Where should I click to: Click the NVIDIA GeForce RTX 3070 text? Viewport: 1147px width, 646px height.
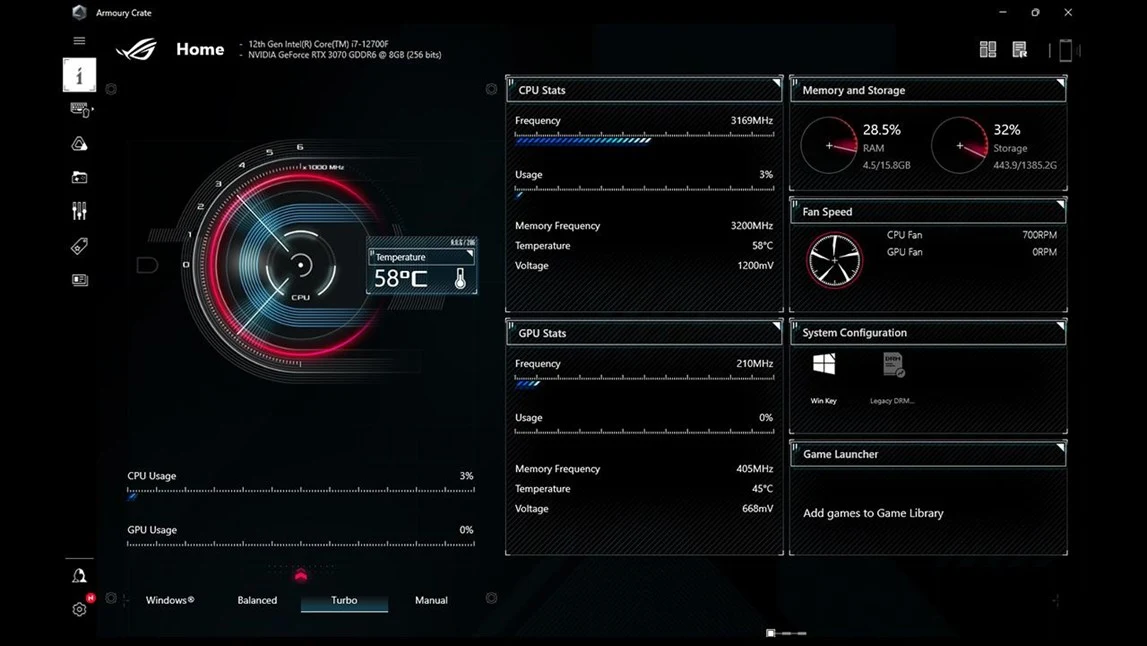[x=345, y=55]
